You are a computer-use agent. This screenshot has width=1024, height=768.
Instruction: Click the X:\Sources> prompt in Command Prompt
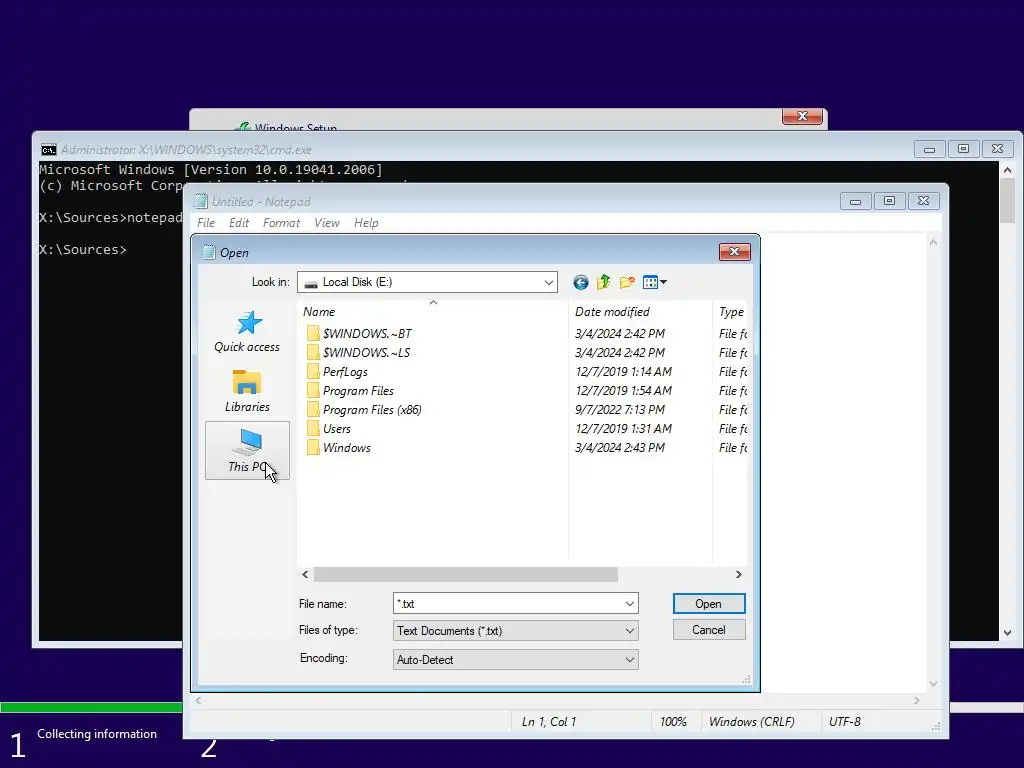(x=83, y=249)
